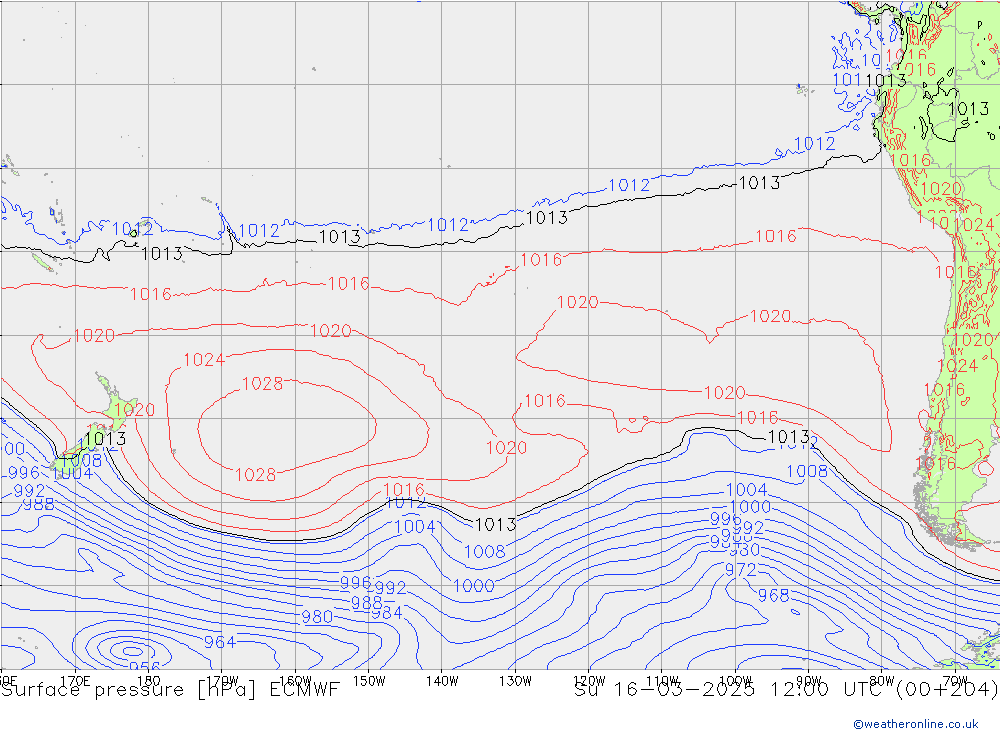Click the black 1013 label over Brazil

[x=969, y=108]
